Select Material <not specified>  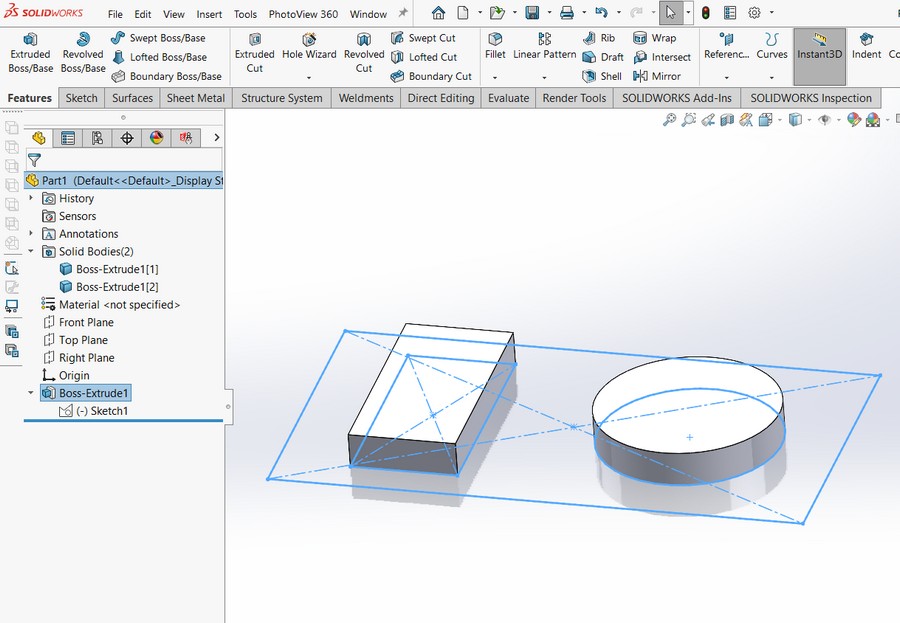click(111, 304)
